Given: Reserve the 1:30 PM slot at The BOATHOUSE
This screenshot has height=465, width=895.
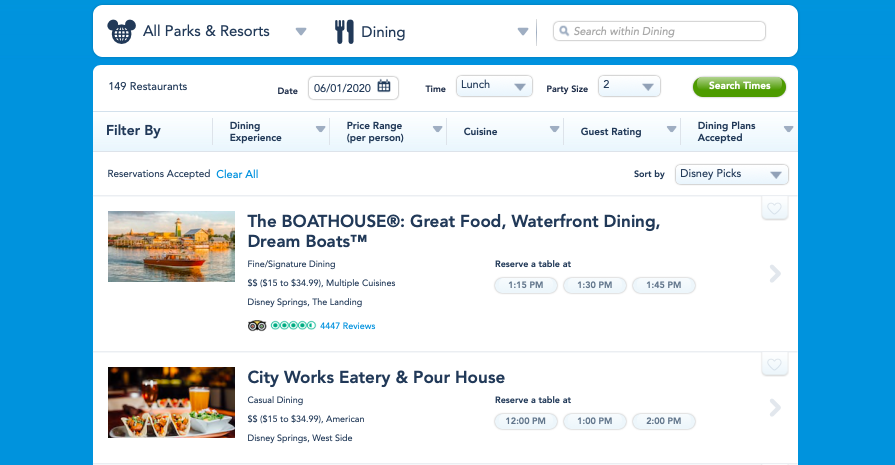Looking at the screenshot, I should [594, 286].
